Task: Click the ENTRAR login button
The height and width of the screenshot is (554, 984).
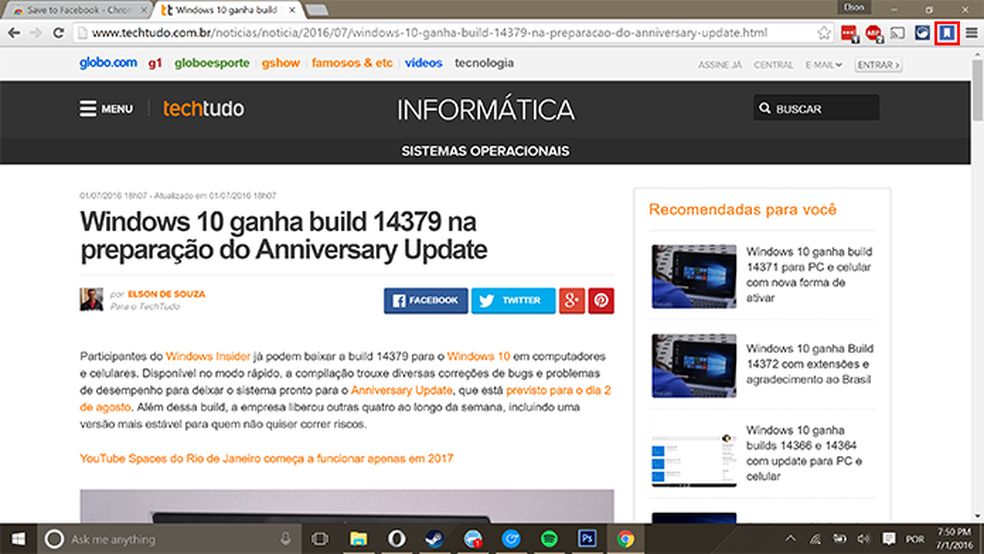Action: click(x=878, y=65)
